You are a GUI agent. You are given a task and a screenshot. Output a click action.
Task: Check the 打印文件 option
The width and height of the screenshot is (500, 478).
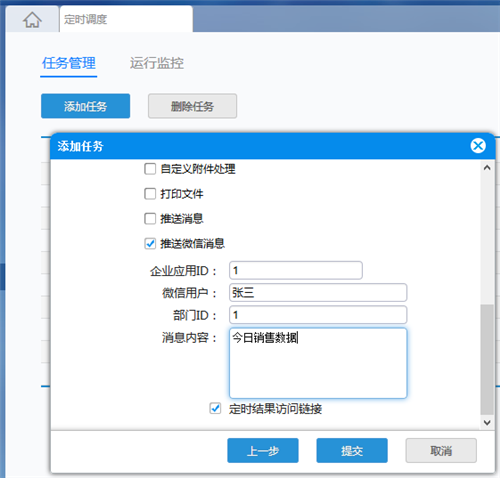(150, 194)
